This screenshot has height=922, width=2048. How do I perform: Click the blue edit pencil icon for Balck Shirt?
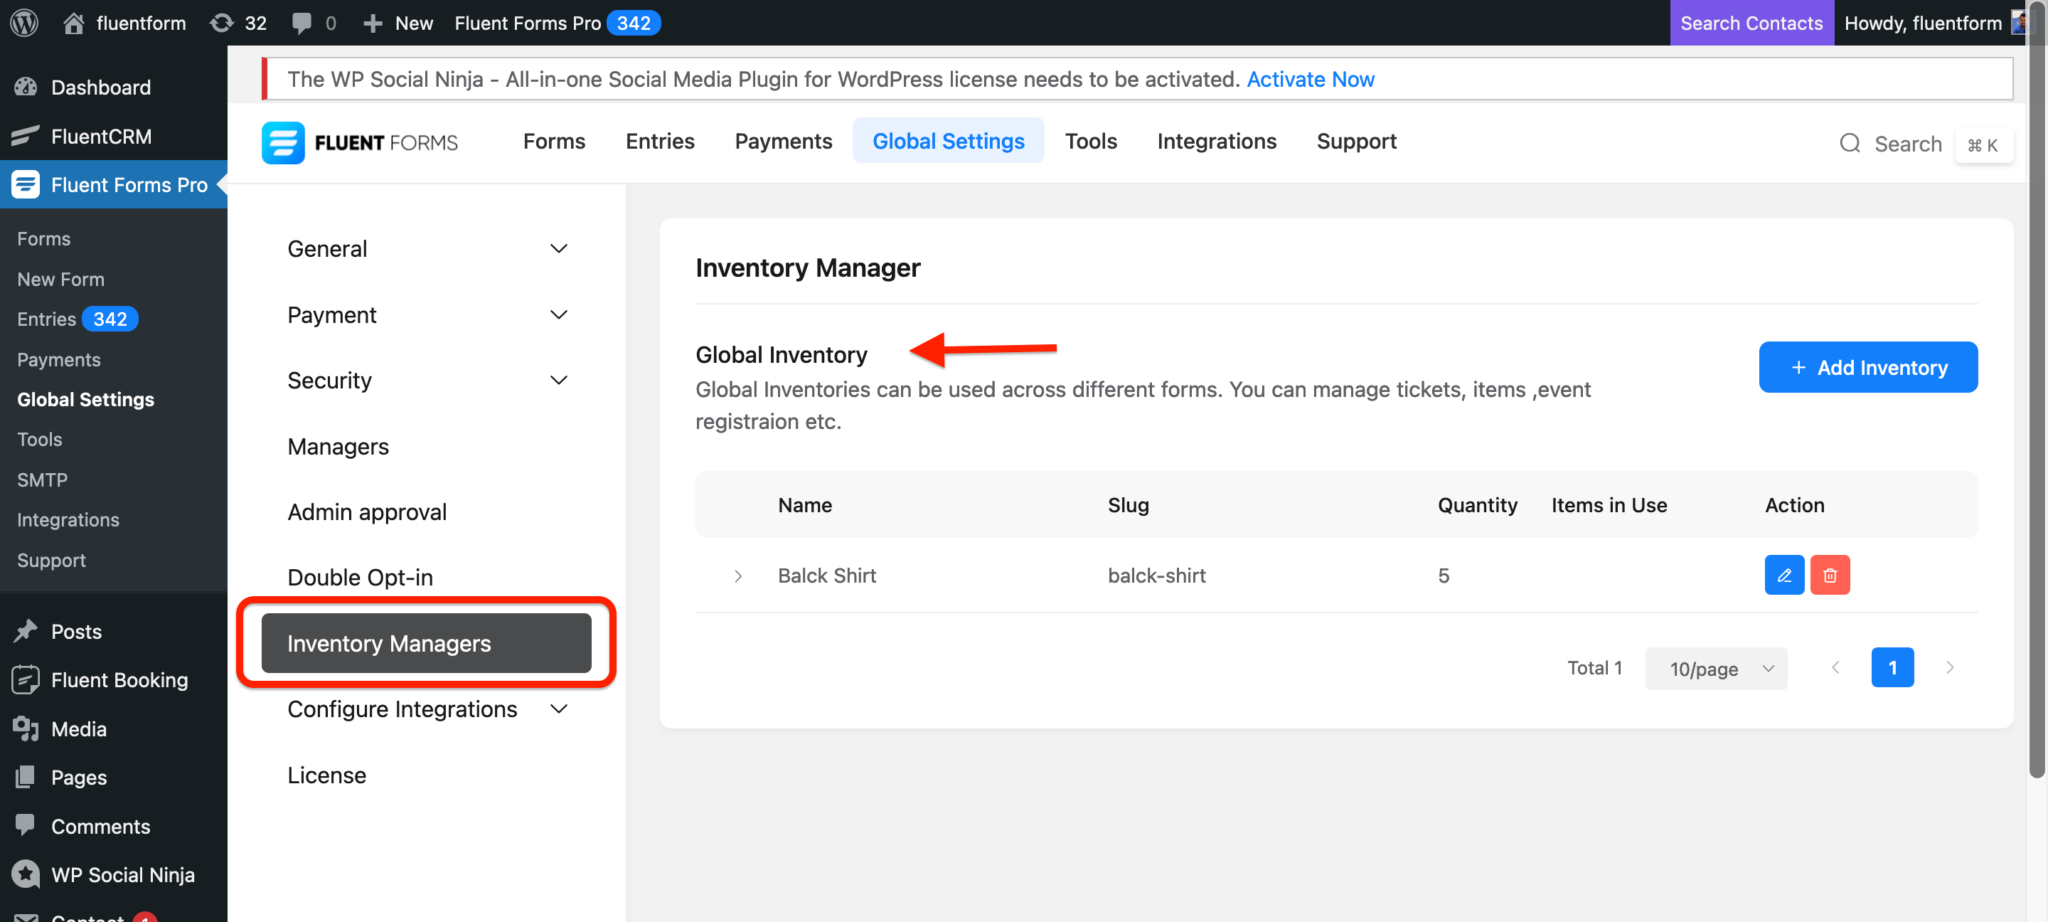pos(1783,575)
